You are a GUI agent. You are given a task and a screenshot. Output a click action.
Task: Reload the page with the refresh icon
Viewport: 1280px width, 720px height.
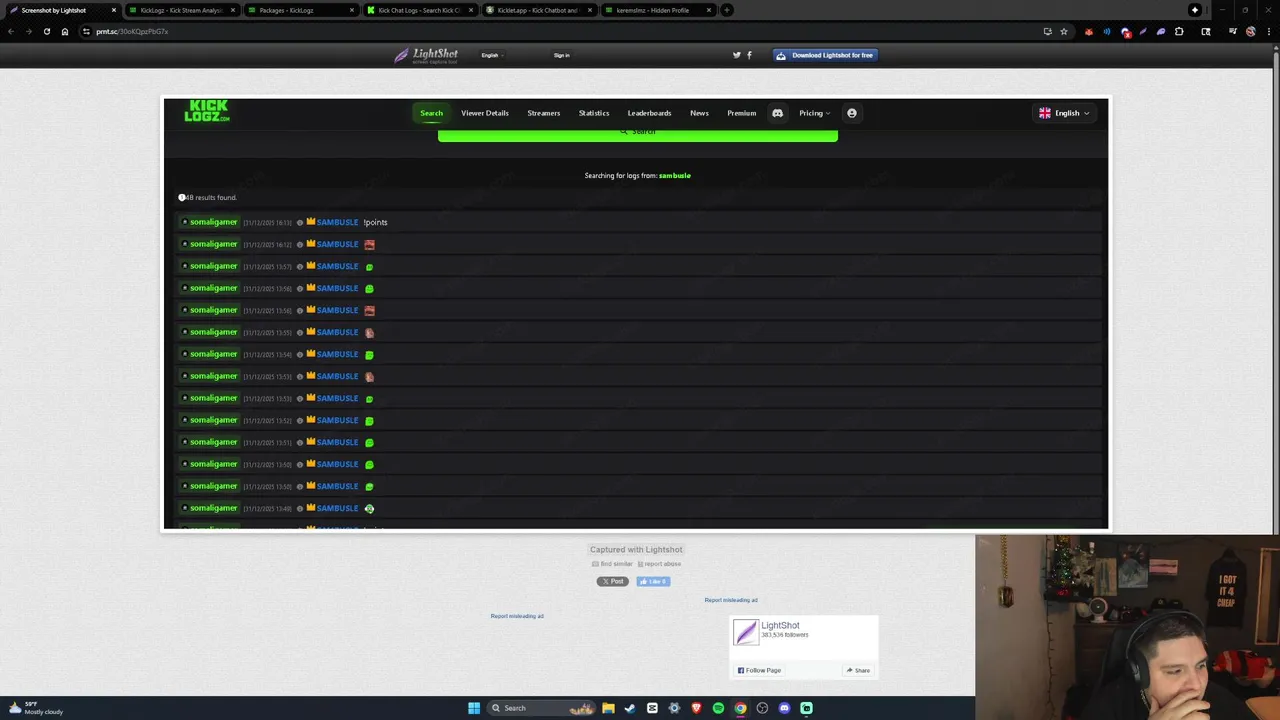tap(46, 31)
